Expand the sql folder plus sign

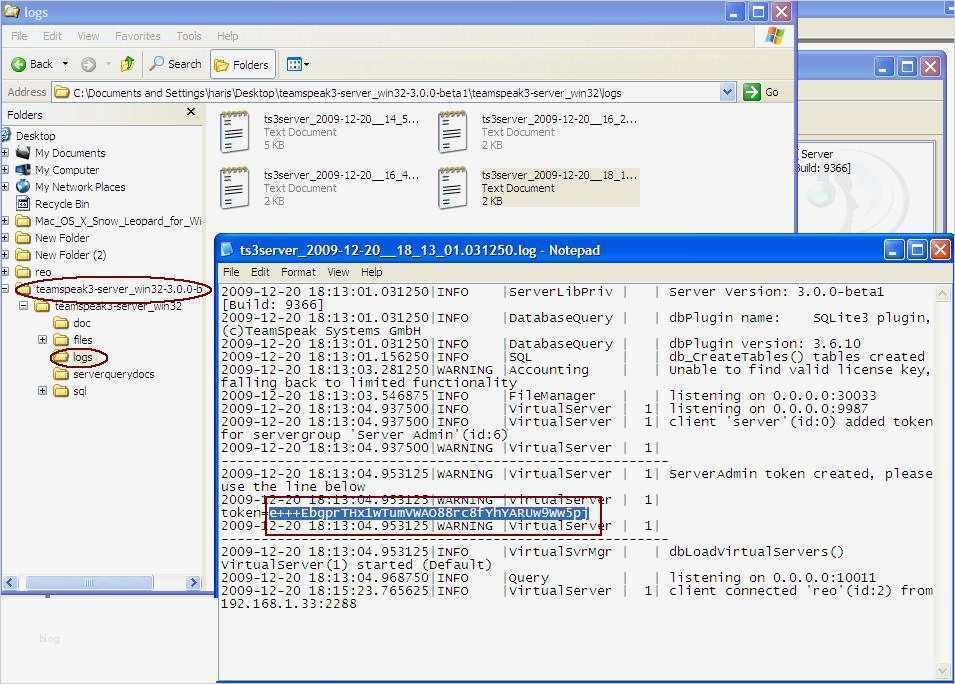click(43, 391)
